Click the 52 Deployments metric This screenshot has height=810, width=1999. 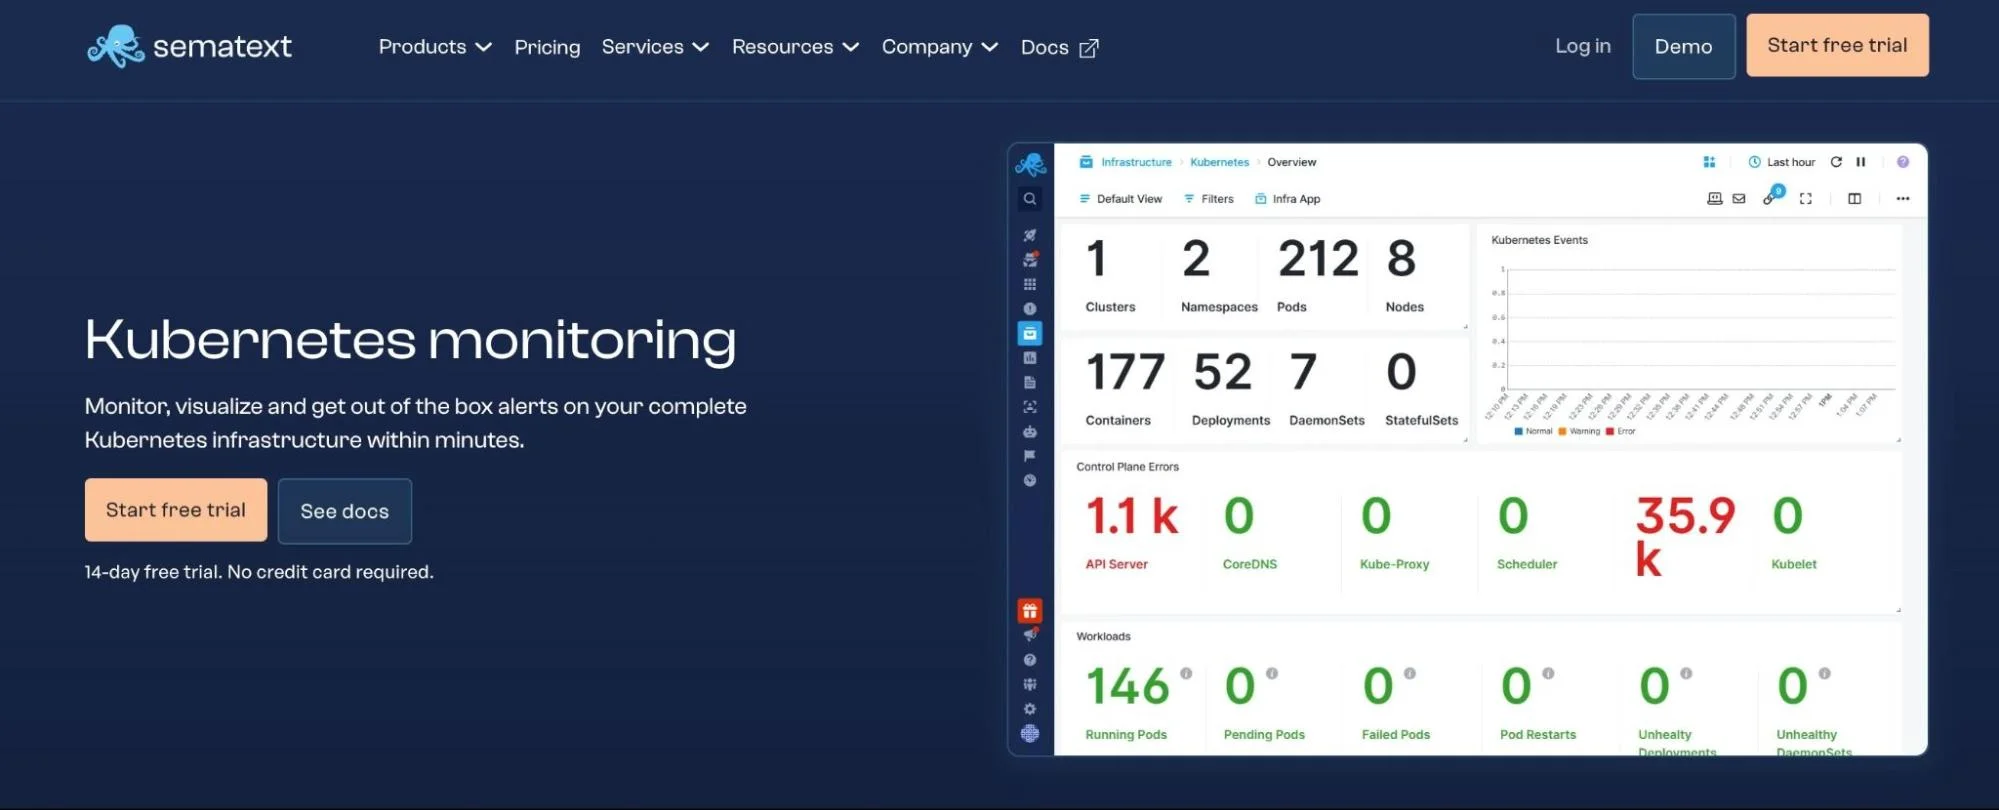[x=1230, y=387]
